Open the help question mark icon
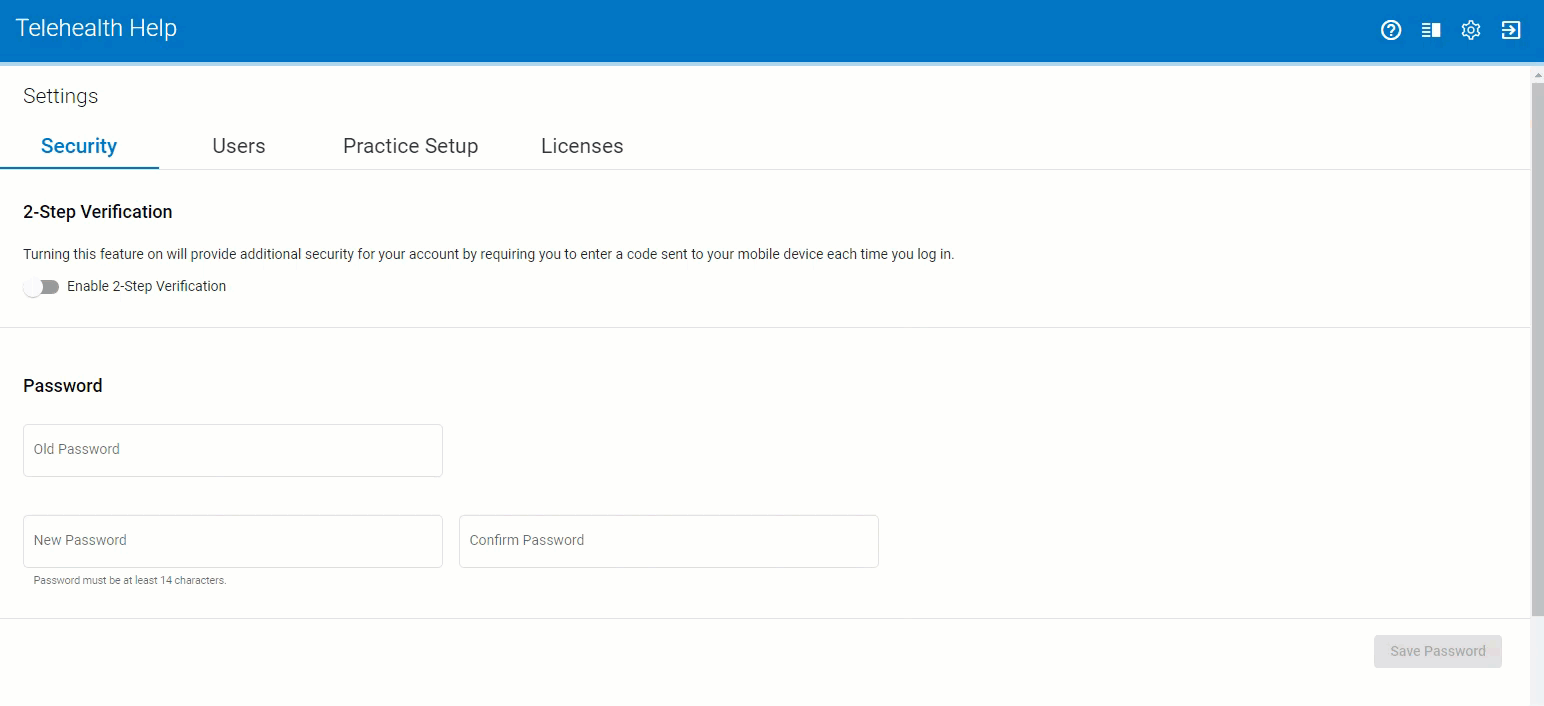Screen dimensions: 1544x706 [1391, 30]
